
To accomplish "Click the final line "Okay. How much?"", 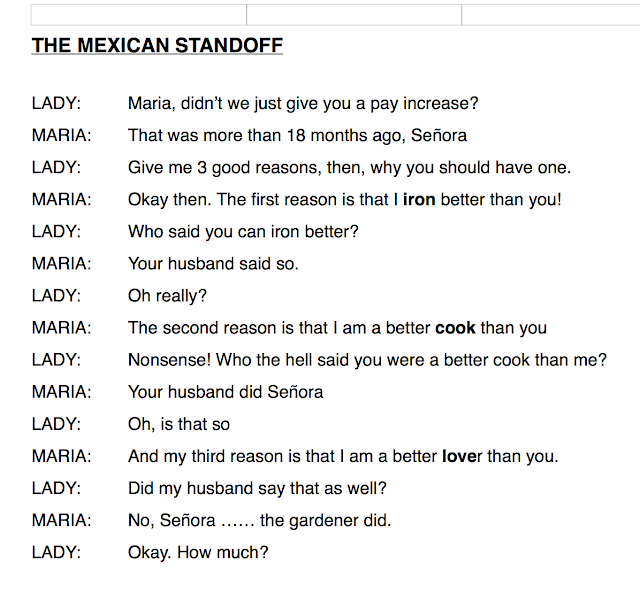I will [x=198, y=552].
